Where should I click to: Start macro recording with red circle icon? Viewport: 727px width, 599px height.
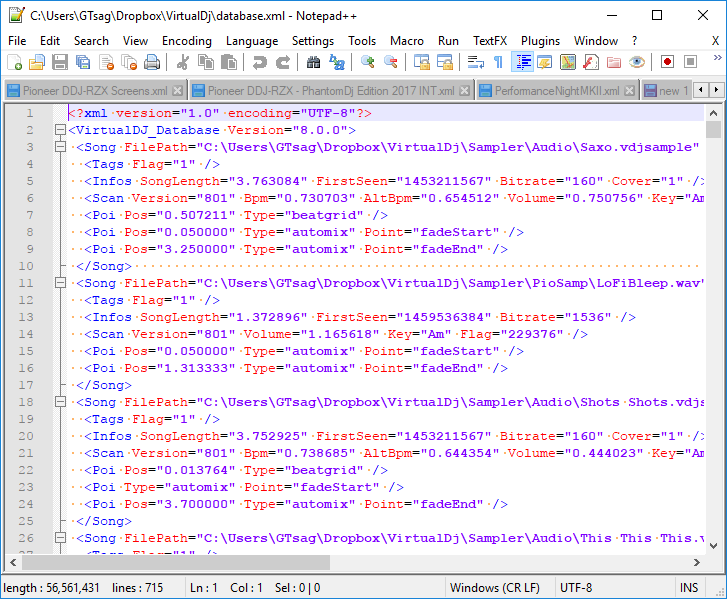667,62
